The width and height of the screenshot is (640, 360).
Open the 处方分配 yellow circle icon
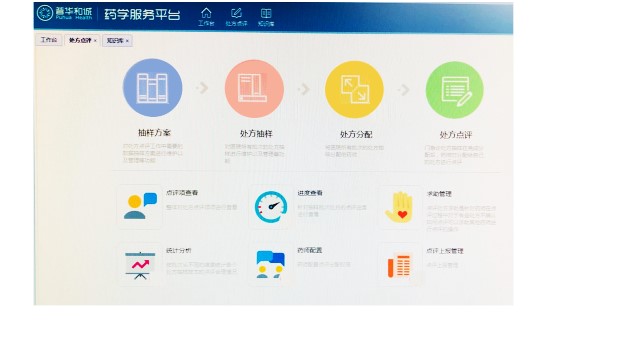[354, 90]
